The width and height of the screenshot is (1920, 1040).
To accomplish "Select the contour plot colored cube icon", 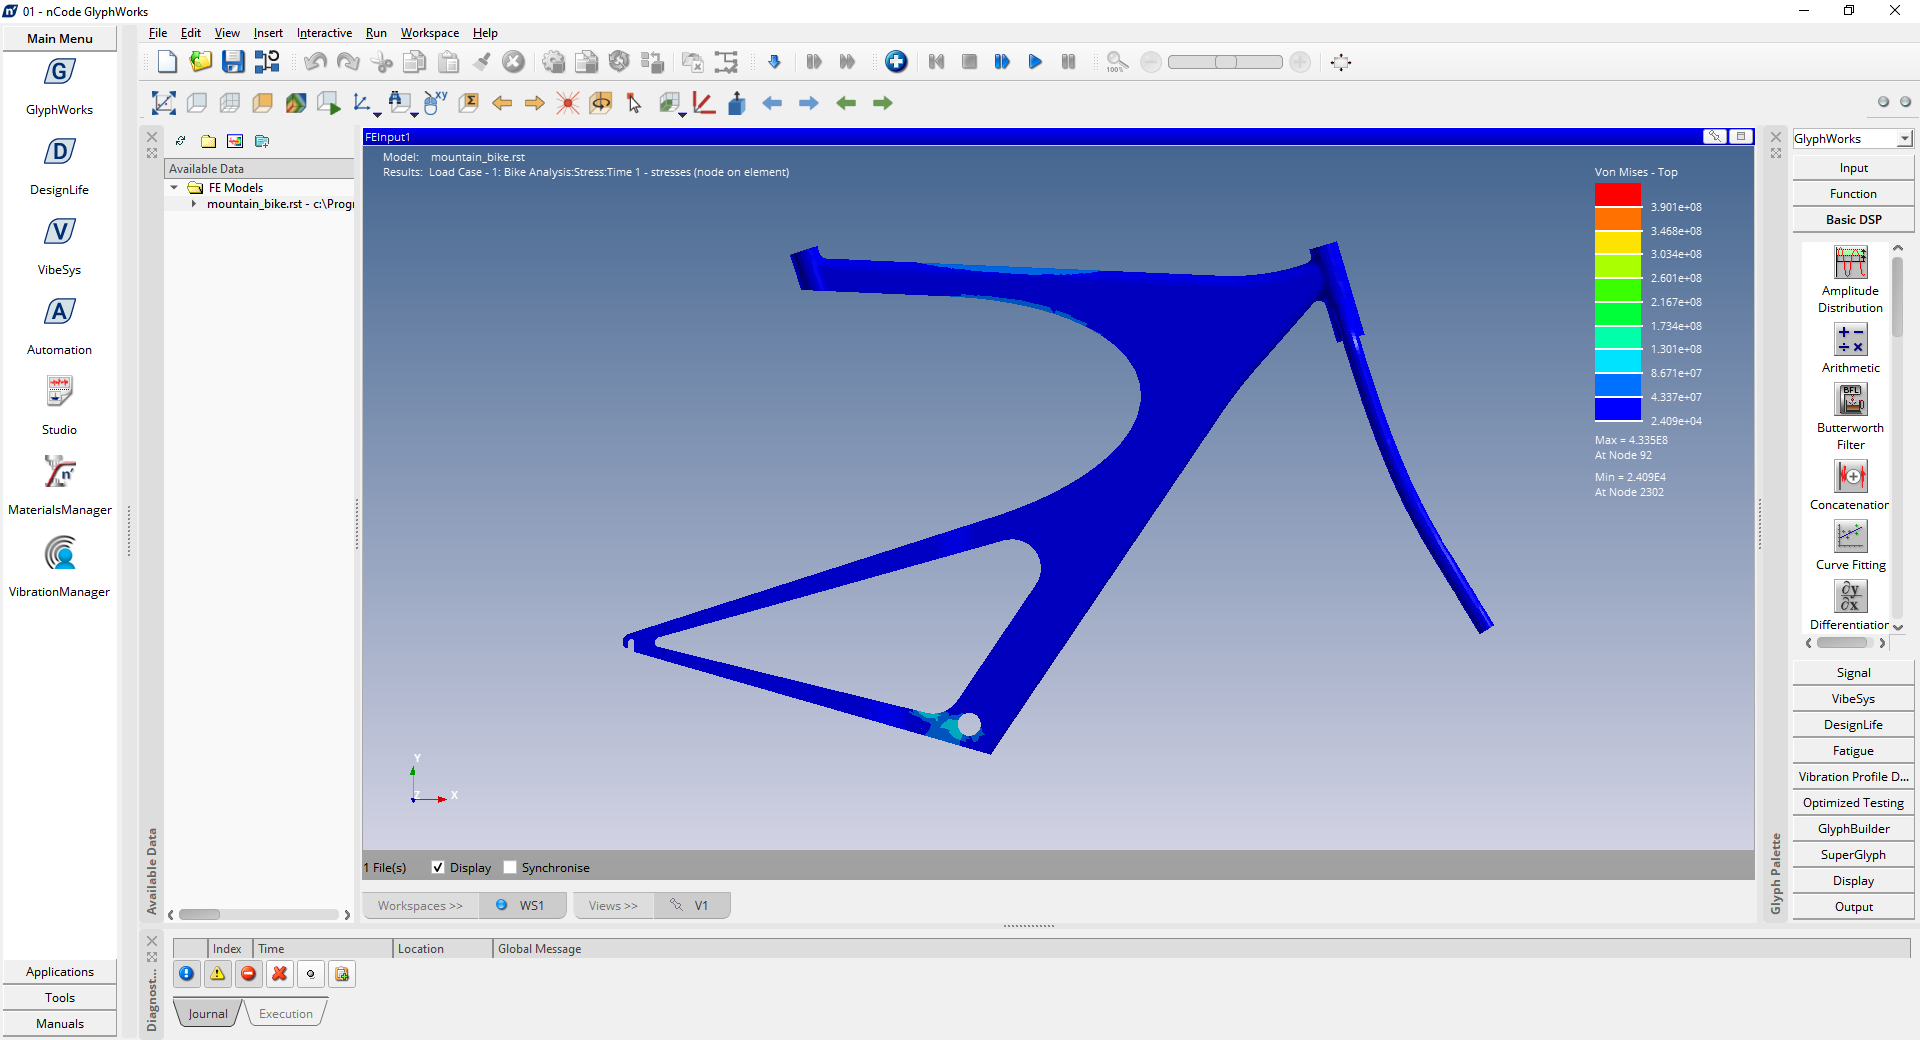I will tap(296, 103).
